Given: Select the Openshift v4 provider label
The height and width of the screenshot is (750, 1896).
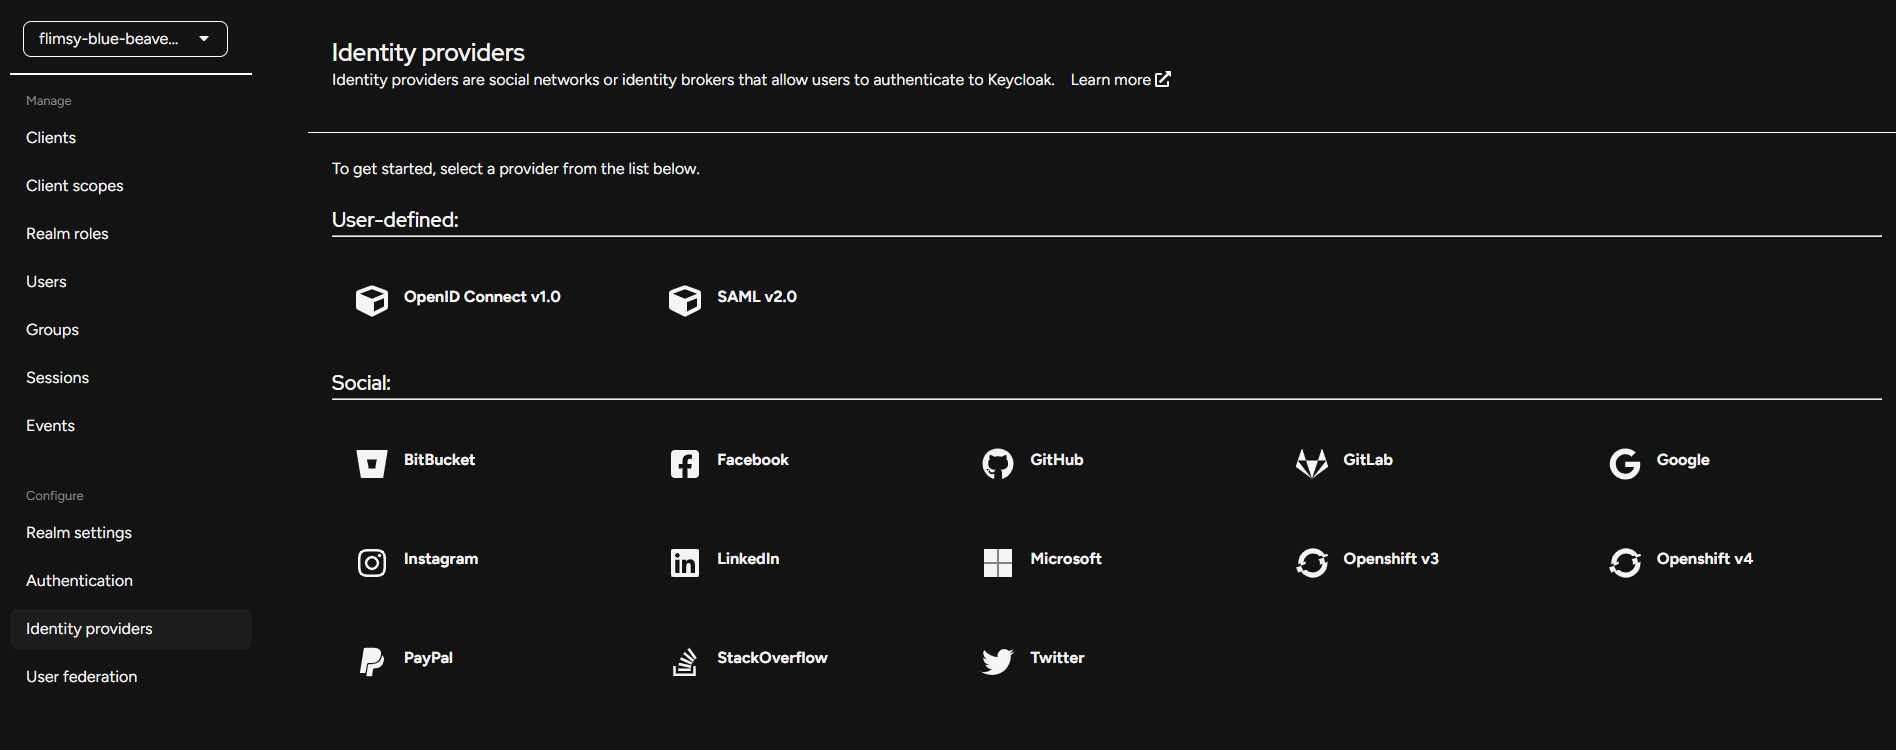Looking at the screenshot, I should tap(1705, 559).
